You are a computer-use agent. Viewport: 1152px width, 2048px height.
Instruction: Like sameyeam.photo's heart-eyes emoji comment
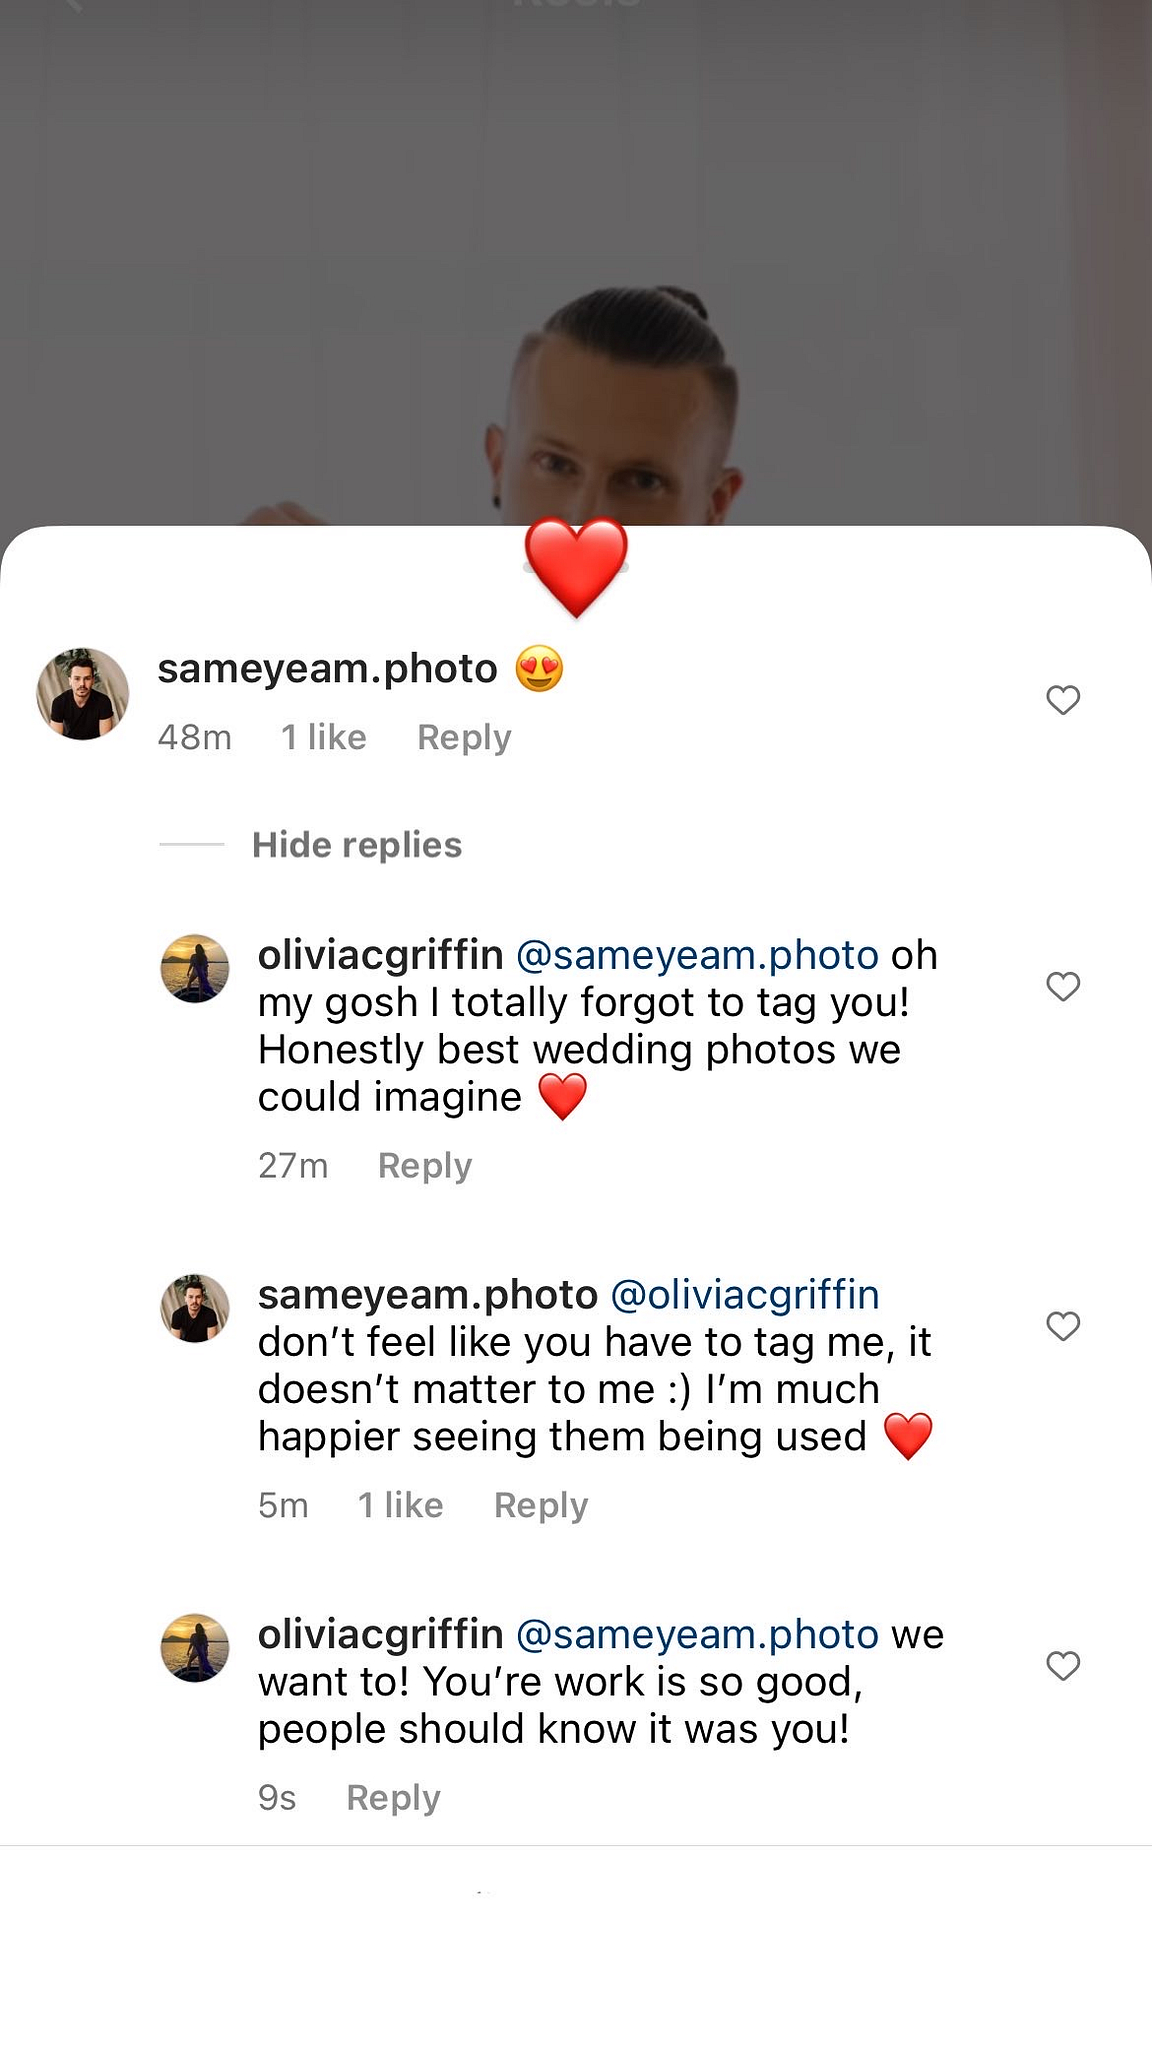(1063, 700)
